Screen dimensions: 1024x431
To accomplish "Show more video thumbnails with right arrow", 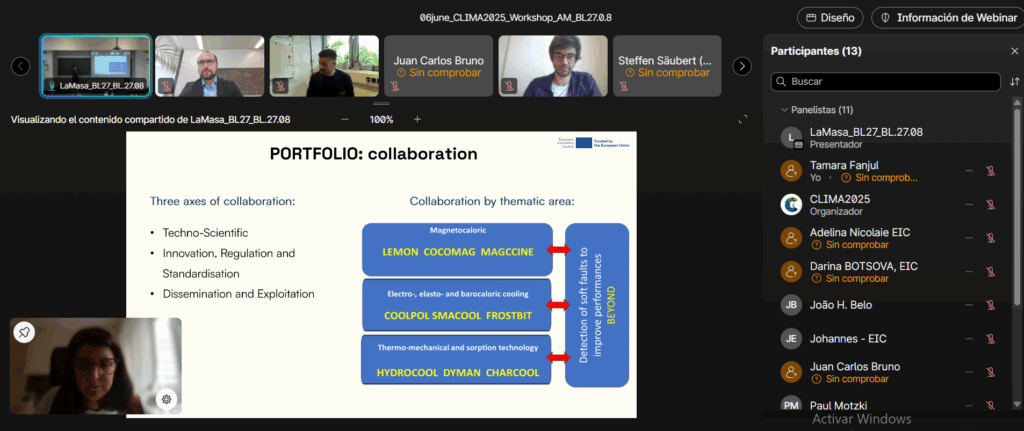I will point(742,66).
